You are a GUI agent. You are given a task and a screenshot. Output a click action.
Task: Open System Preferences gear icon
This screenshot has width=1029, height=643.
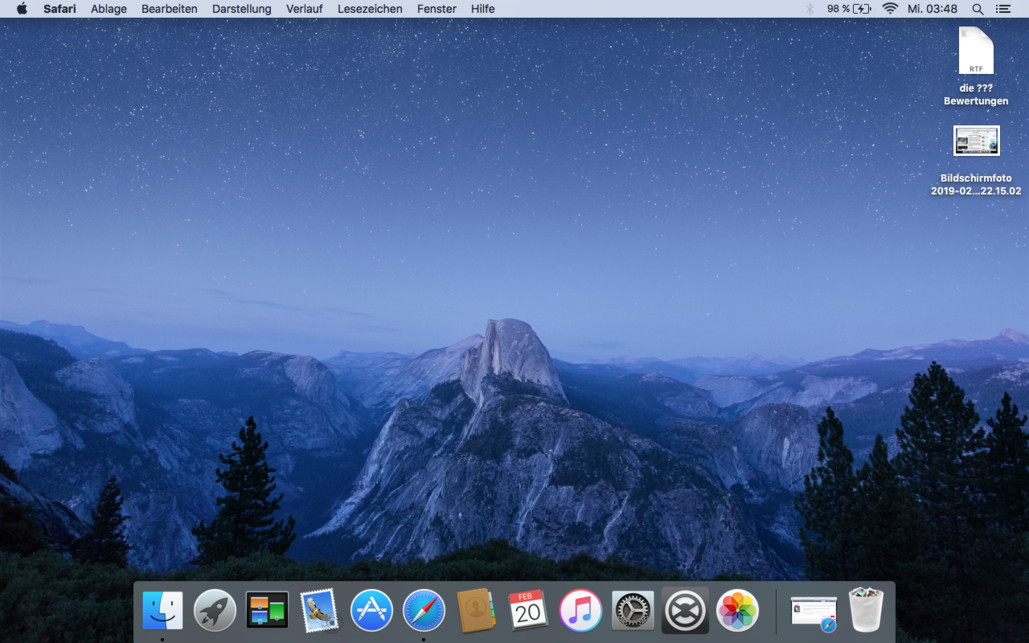(632, 610)
